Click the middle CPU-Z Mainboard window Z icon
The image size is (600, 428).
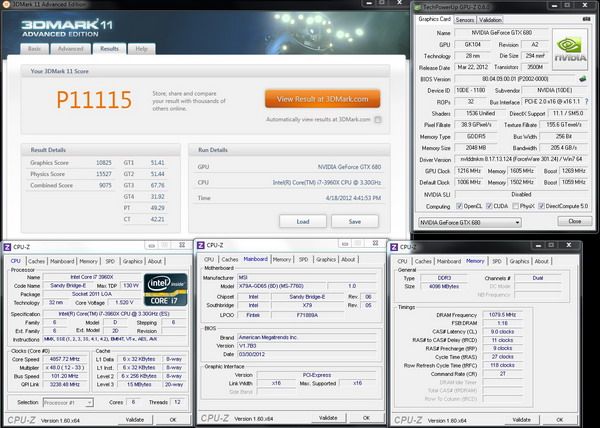click(201, 245)
